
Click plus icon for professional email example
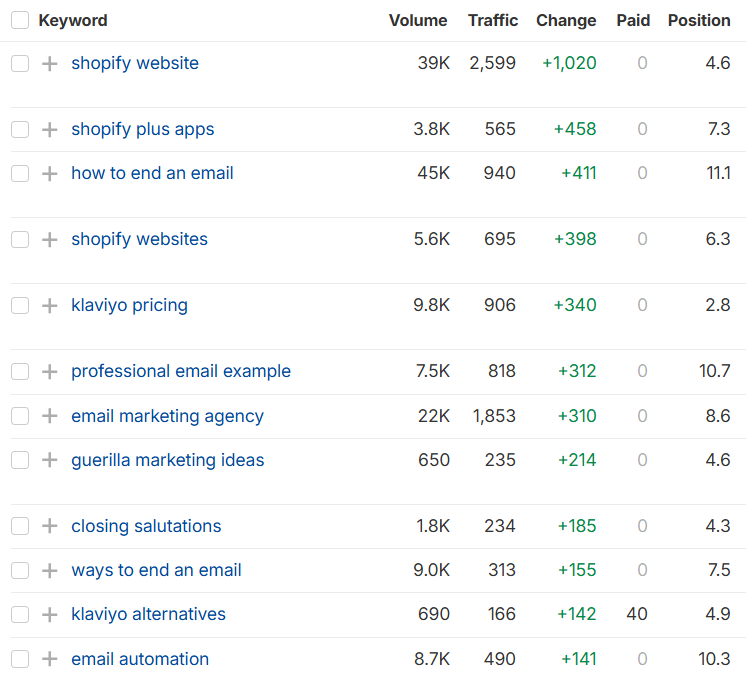tap(49, 372)
